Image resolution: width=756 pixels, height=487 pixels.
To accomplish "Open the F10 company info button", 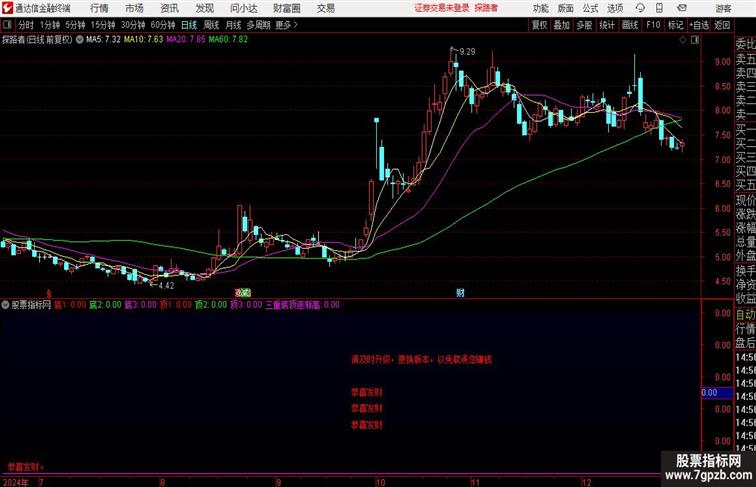I will 653,25.
